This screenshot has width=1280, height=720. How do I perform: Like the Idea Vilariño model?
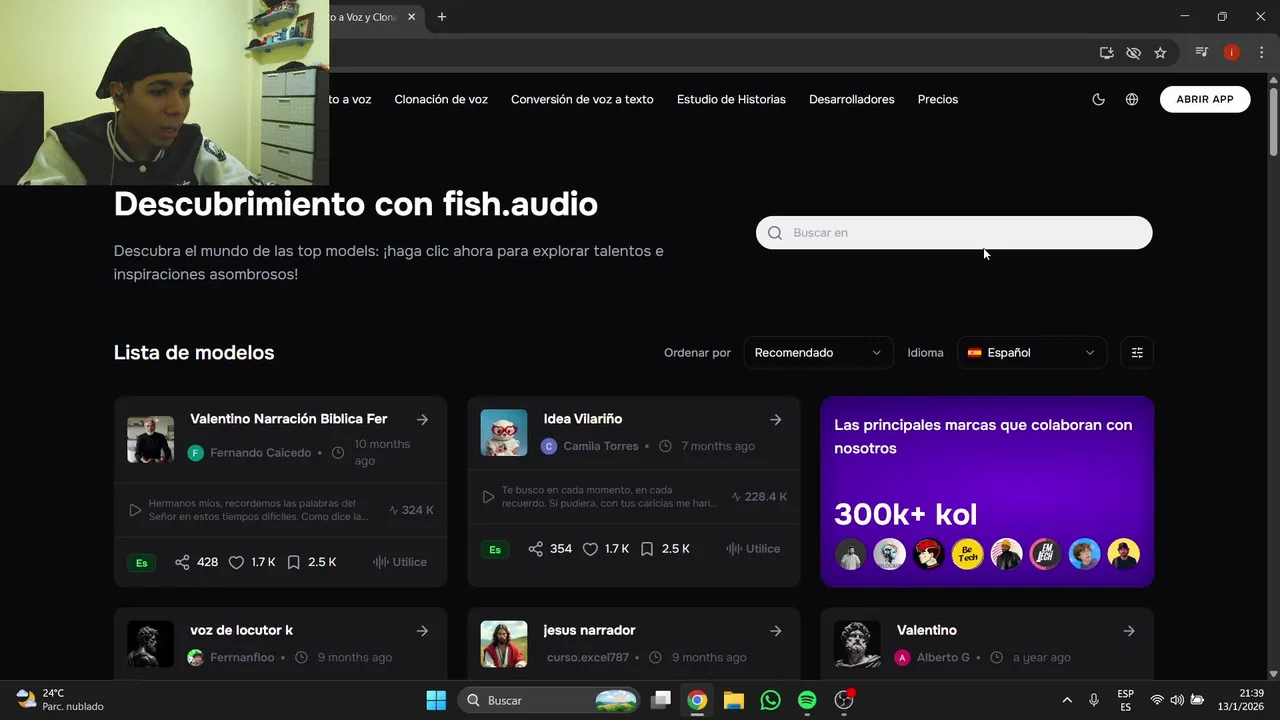[x=590, y=549]
